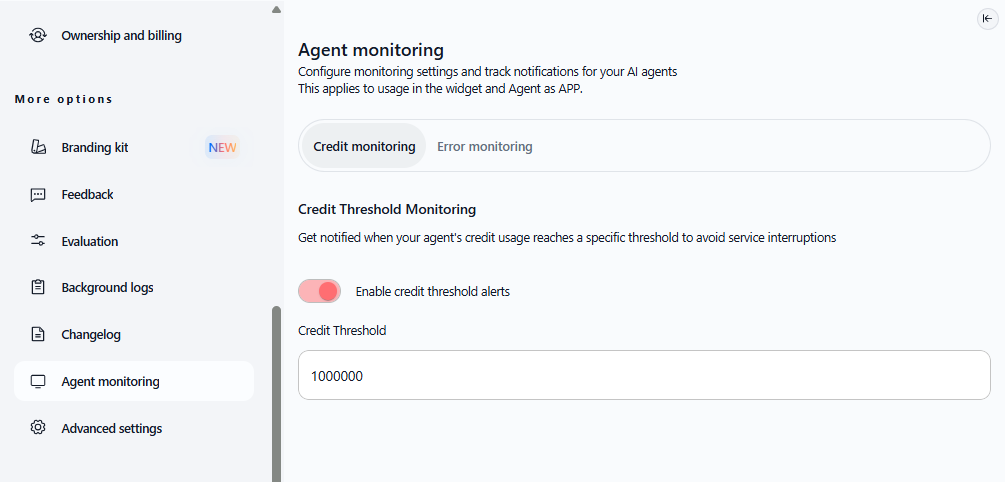
Task: Click the sidebar scroll-up arrow
Action: click(x=276, y=10)
